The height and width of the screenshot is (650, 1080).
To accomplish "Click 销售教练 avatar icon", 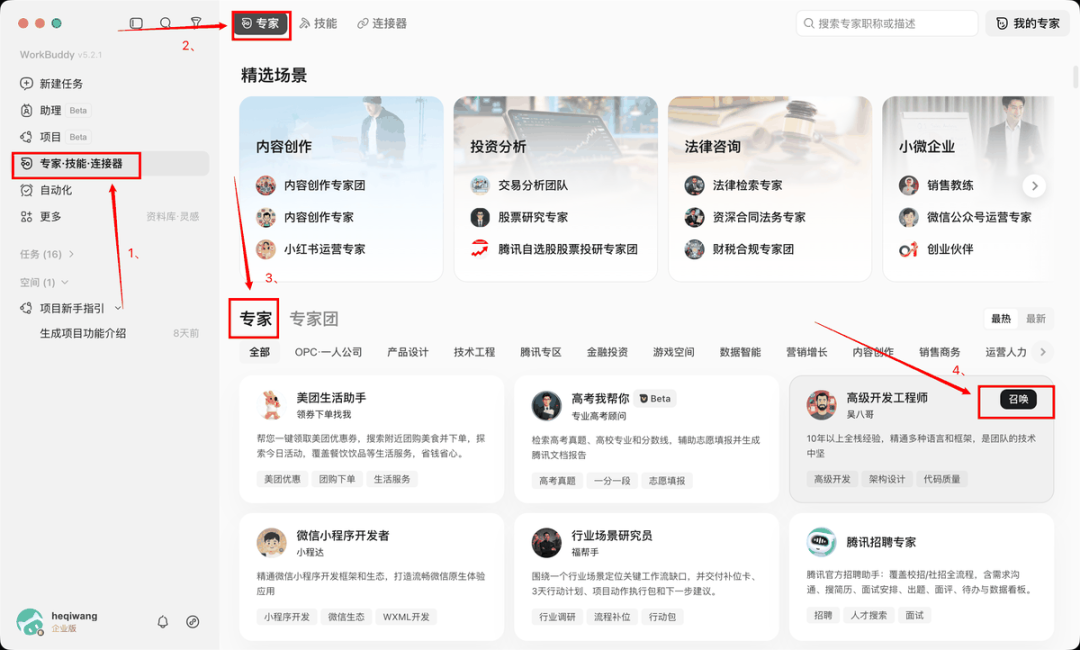I will pos(908,185).
